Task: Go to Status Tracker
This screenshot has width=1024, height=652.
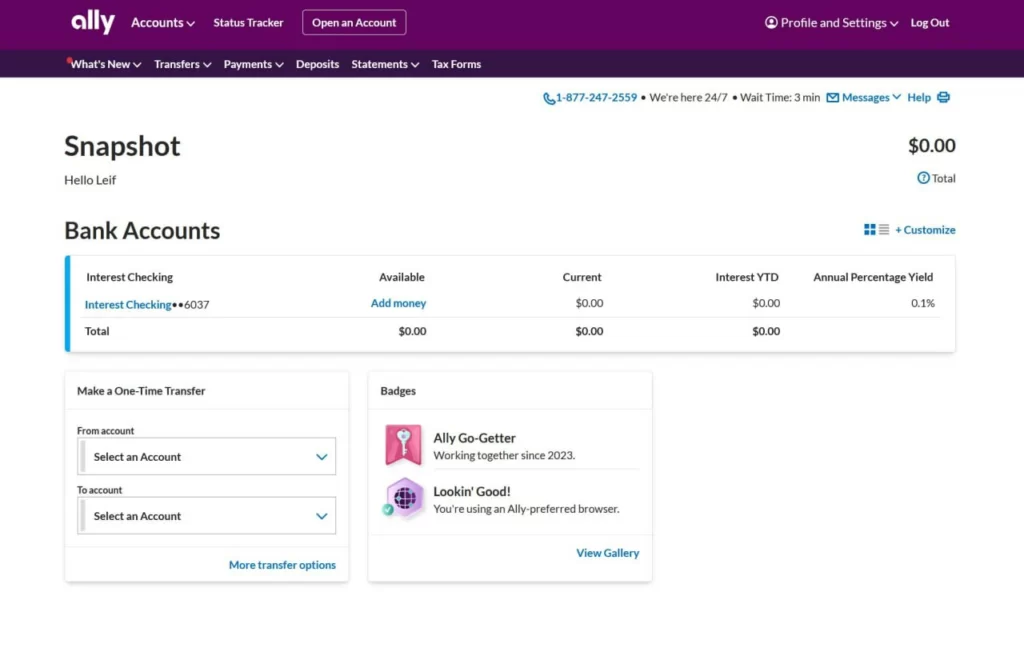Action: [248, 22]
